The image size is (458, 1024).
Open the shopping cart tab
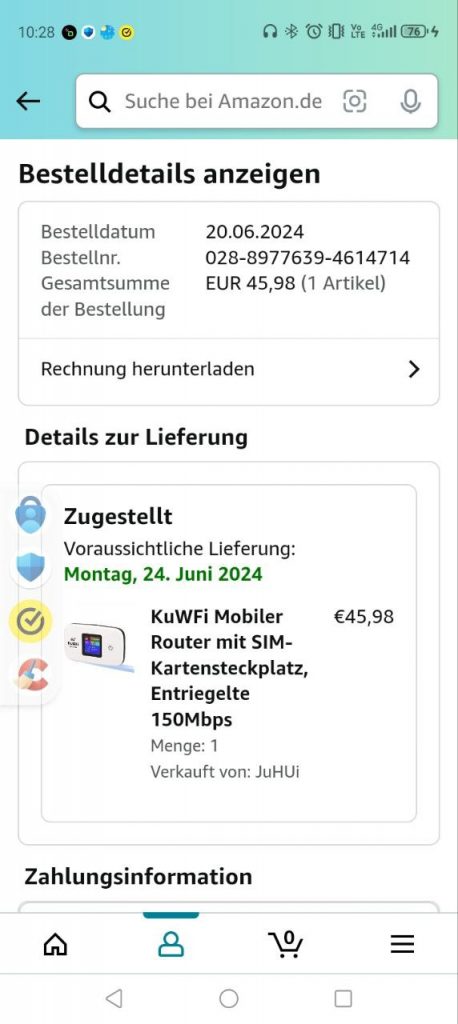[x=286, y=944]
